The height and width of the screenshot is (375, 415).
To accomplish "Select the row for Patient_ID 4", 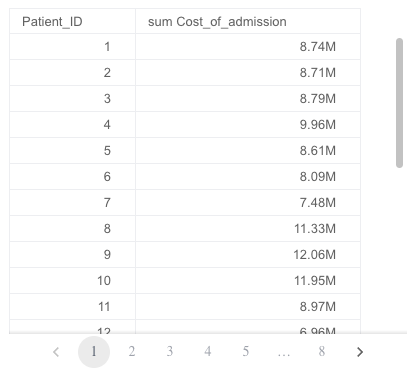I will point(185,125).
